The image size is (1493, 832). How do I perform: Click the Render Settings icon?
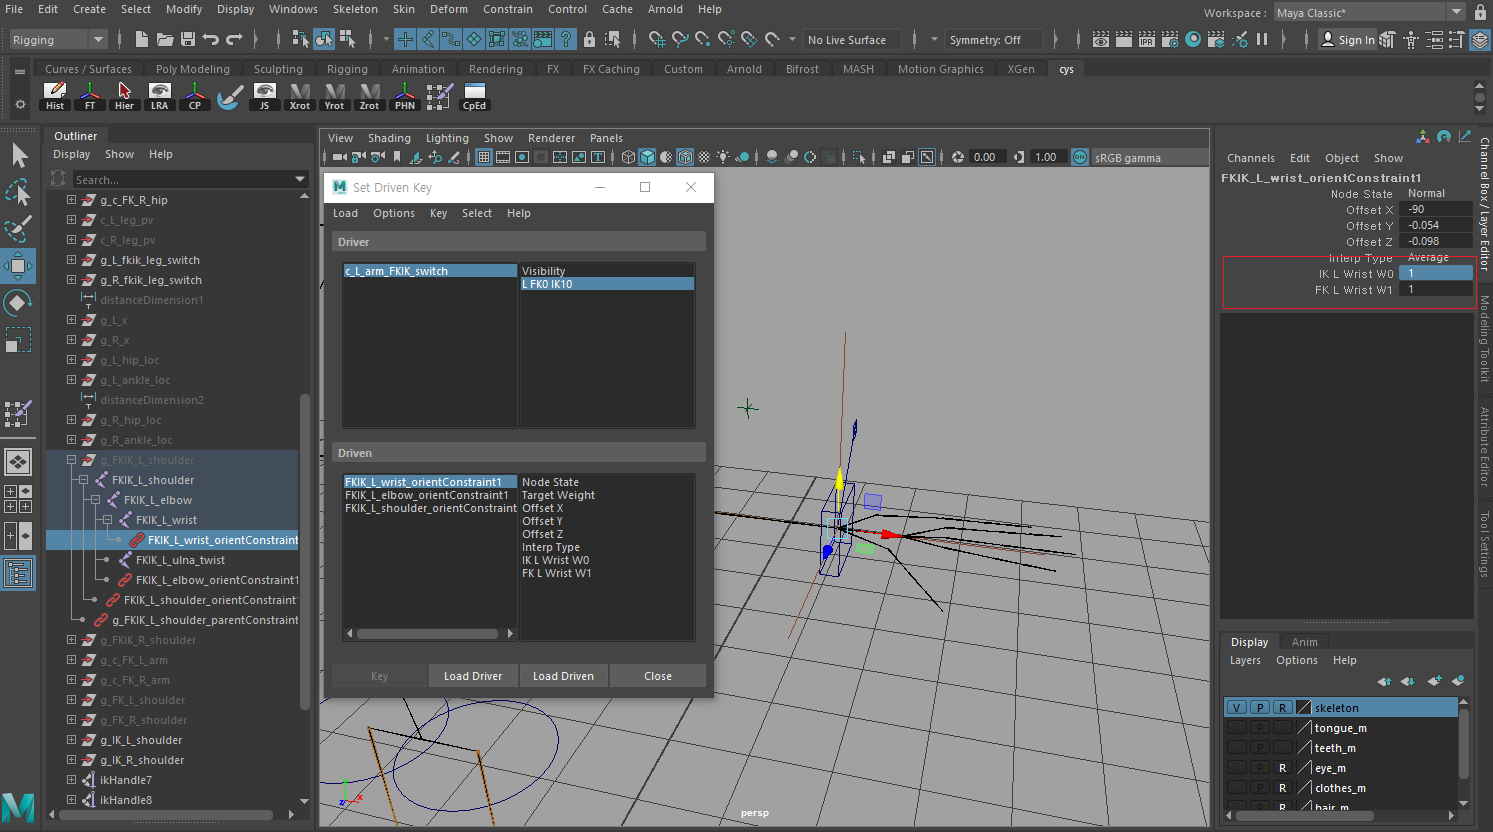pyautogui.click(x=1170, y=39)
